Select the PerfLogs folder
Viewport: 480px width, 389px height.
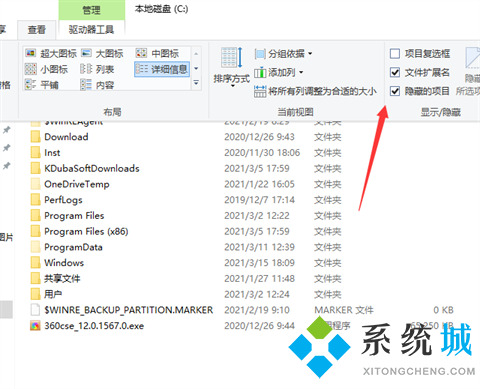tap(63, 200)
